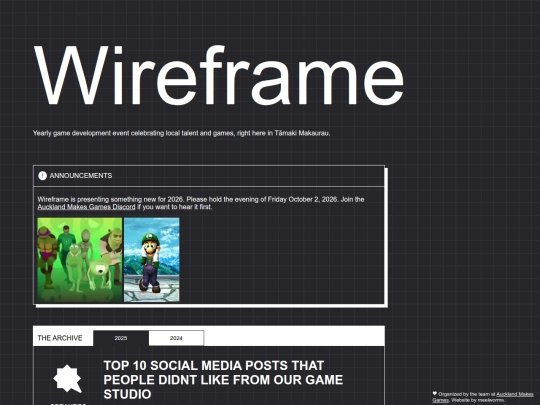Open the Auckland Makes Games Discord link
Screen dimensions: 540x405
tap(86, 207)
